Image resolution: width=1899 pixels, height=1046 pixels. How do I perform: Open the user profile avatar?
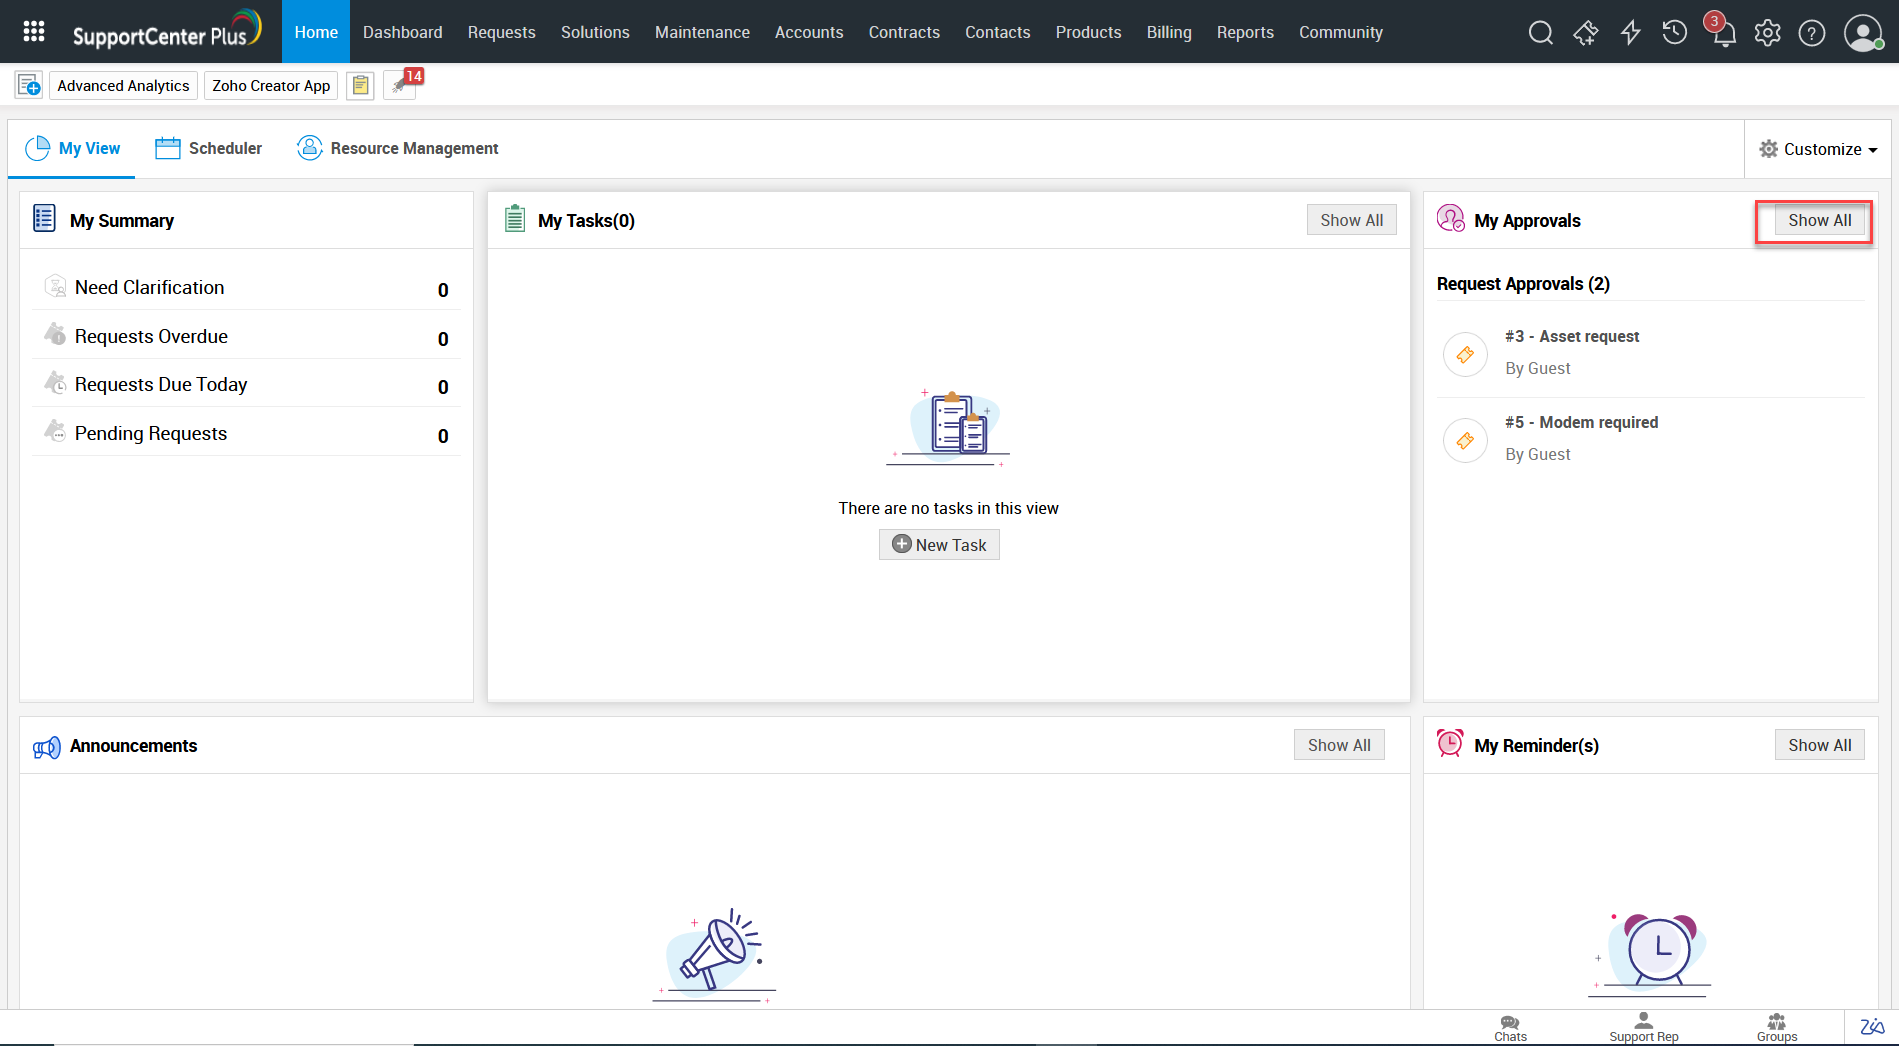[x=1862, y=33]
